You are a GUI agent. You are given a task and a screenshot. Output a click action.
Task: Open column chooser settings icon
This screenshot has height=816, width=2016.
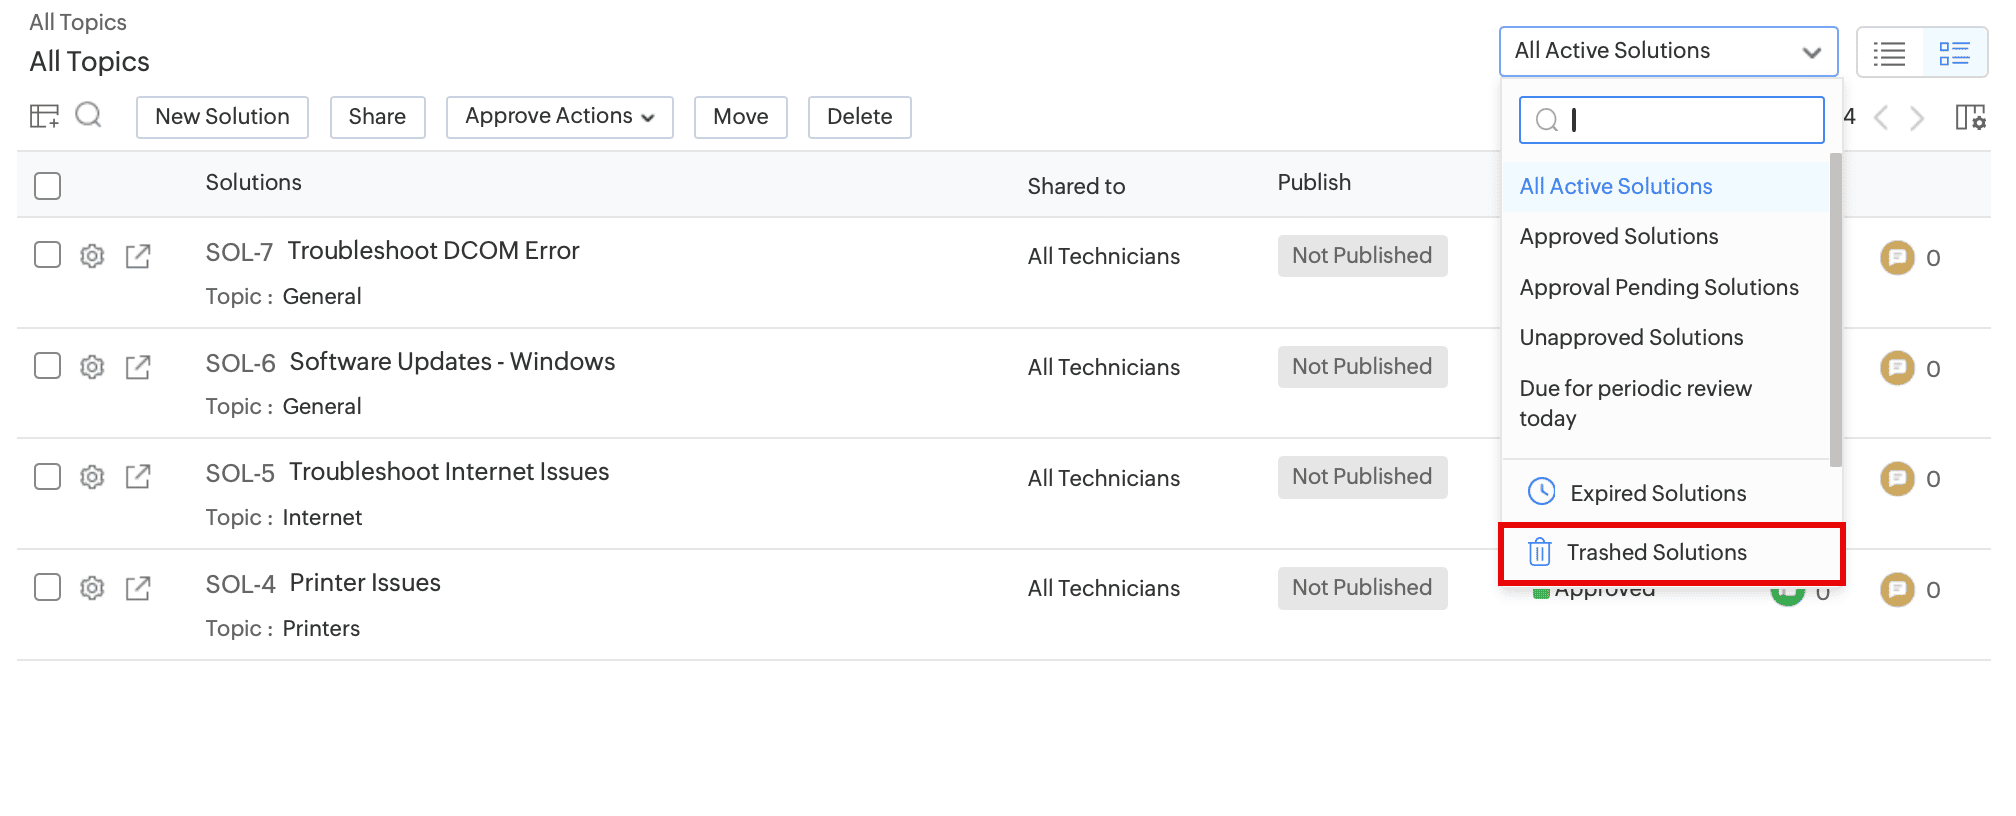[x=1970, y=117]
